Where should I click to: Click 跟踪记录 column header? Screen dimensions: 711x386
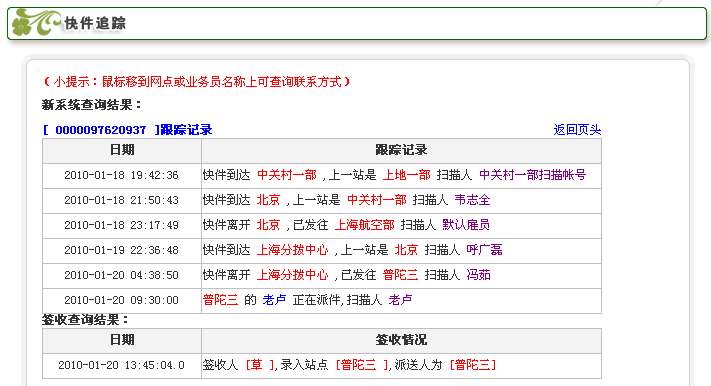[x=401, y=150]
